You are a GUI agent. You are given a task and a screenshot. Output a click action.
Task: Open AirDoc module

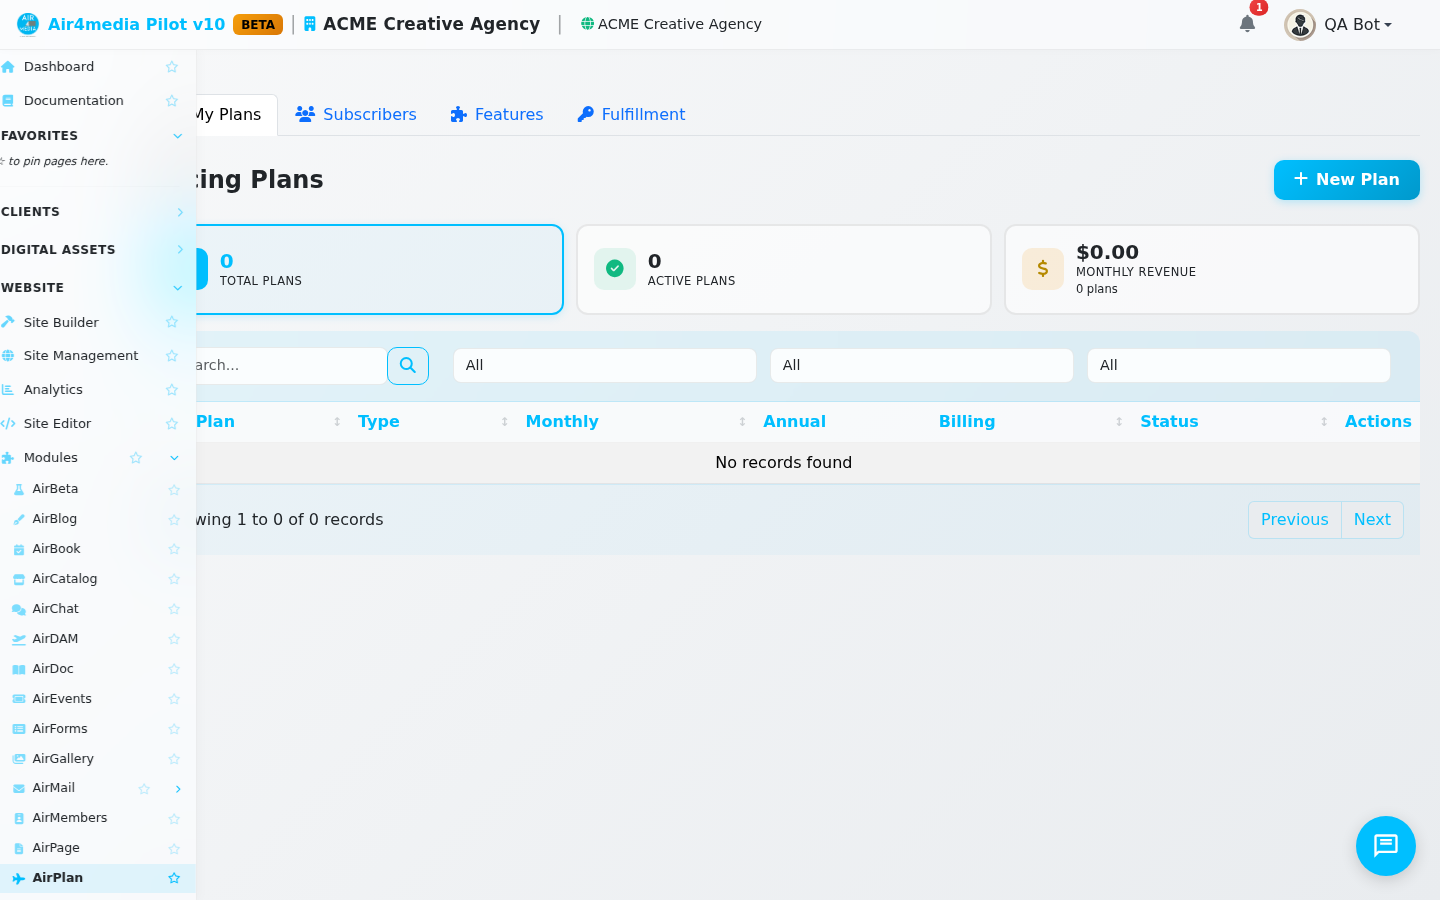(53, 669)
